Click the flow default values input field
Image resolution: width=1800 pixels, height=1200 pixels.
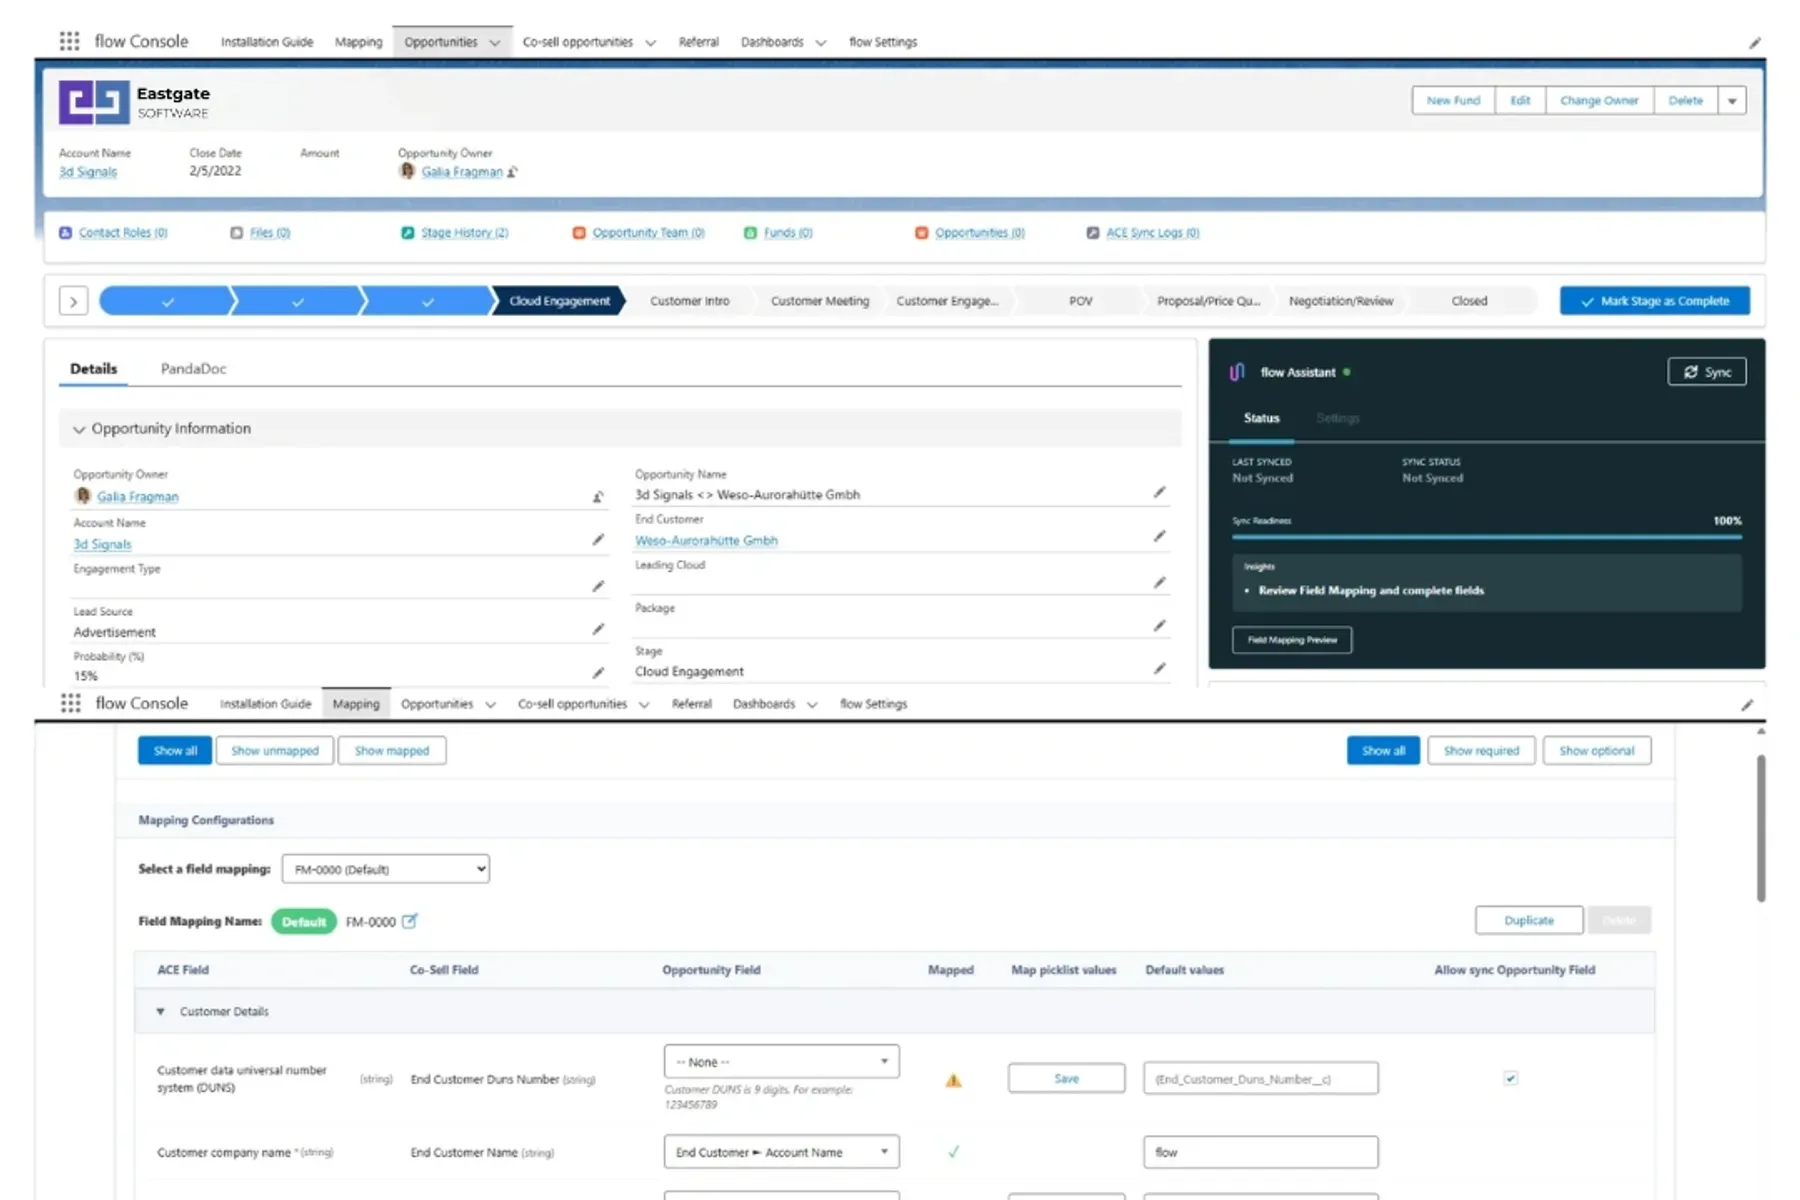click(x=1260, y=1151)
